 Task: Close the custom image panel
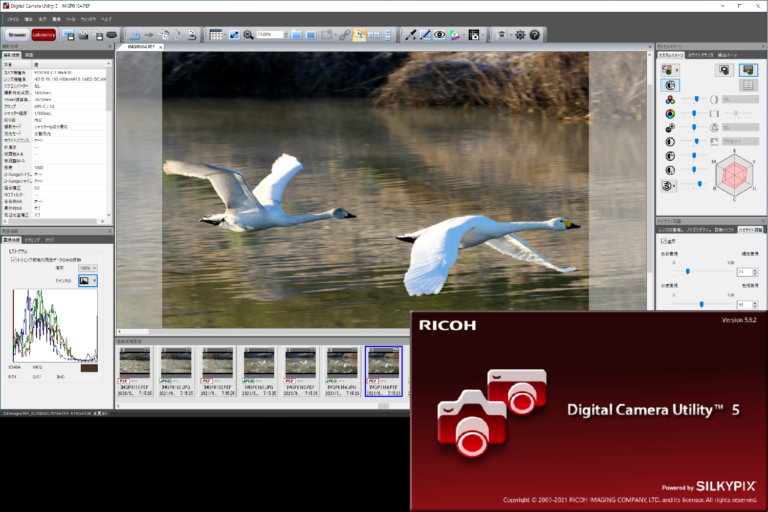[763, 46]
